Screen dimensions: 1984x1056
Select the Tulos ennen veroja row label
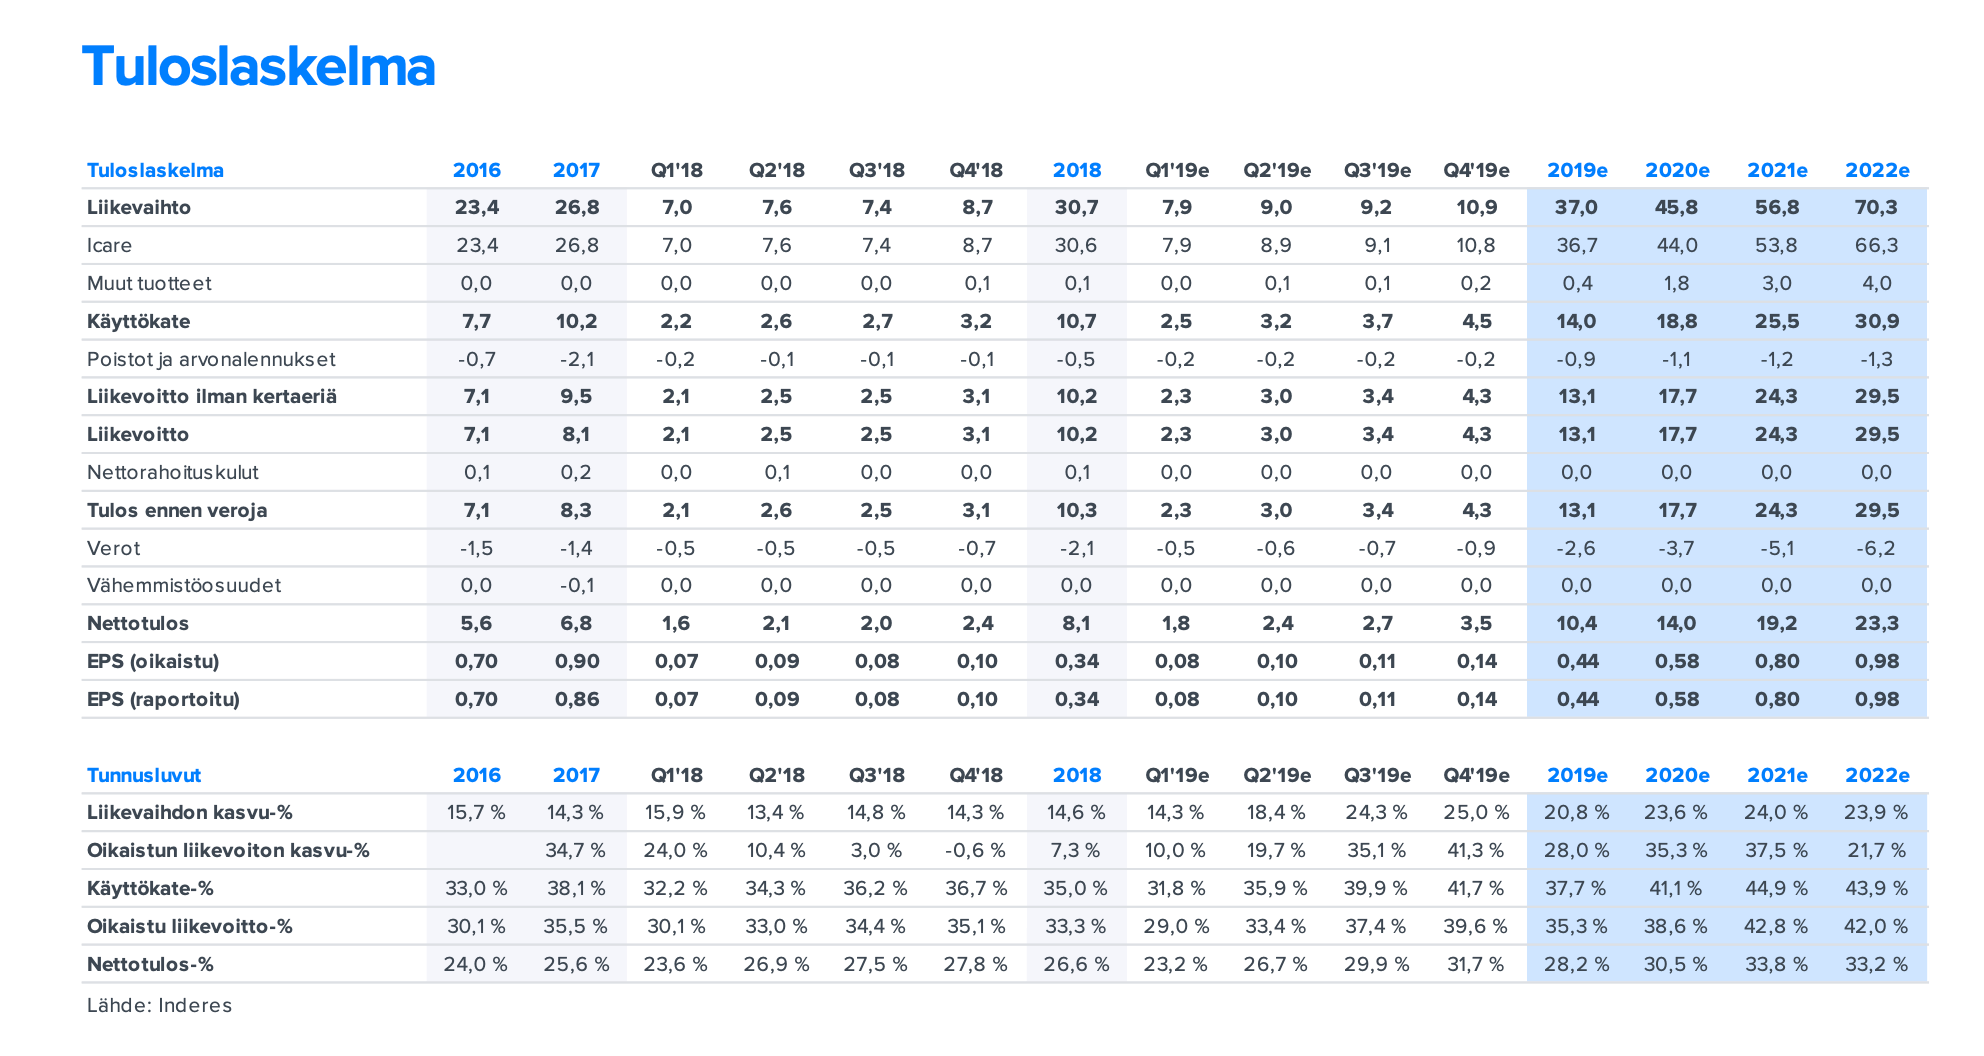click(x=177, y=510)
